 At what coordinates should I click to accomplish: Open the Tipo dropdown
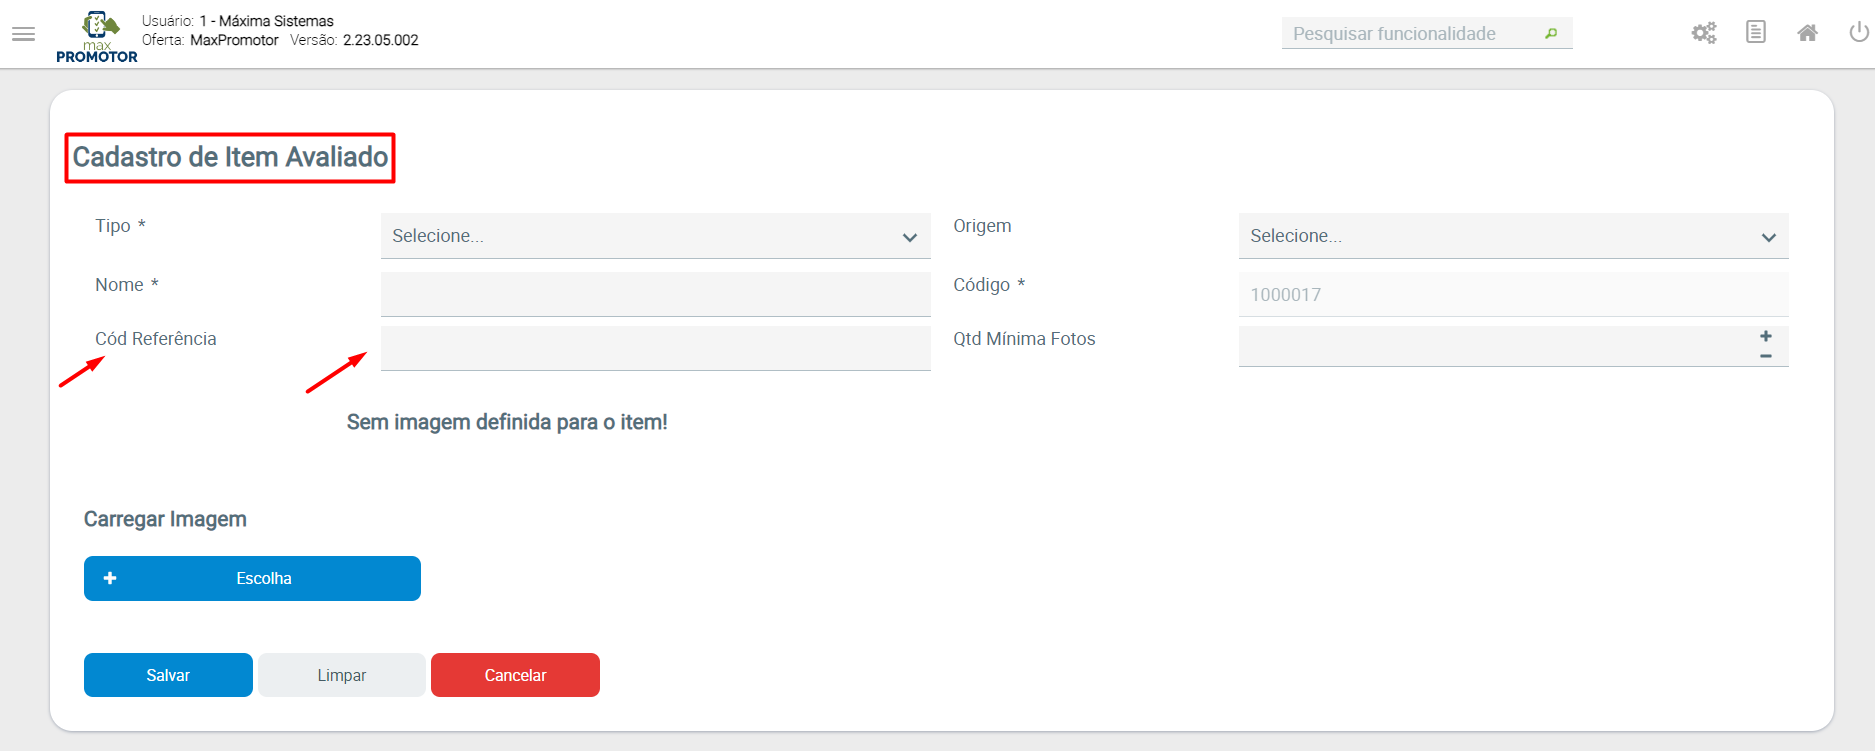pos(656,236)
